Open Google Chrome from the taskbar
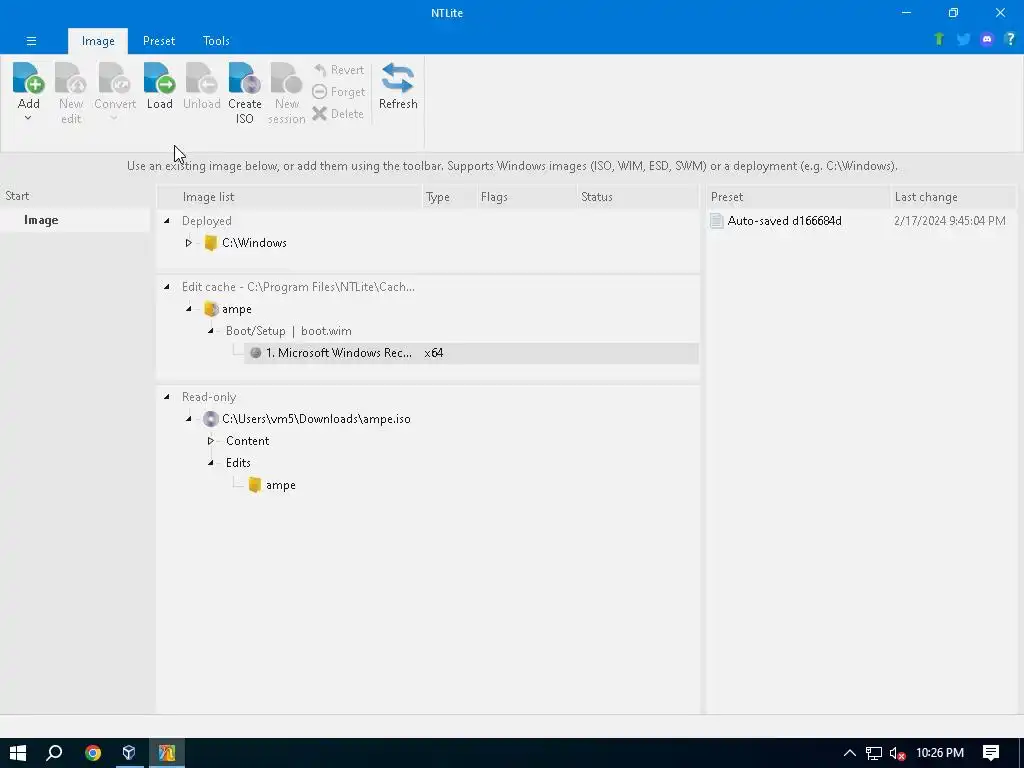Screen dimensions: 1024x768 pyautogui.click(x=93, y=753)
